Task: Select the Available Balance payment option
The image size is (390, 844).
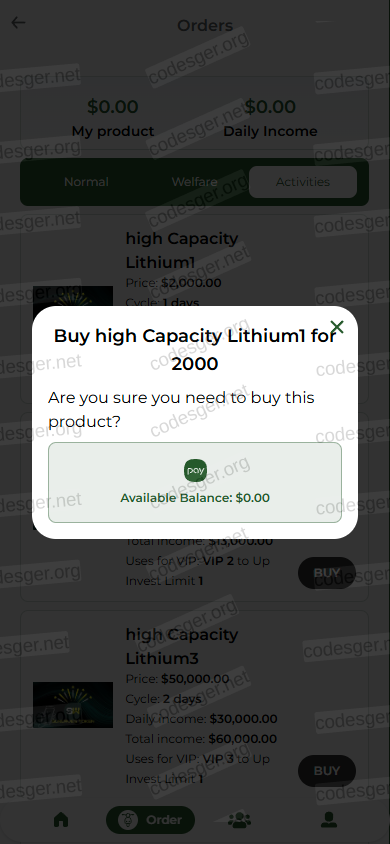Action: pos(195,482)
